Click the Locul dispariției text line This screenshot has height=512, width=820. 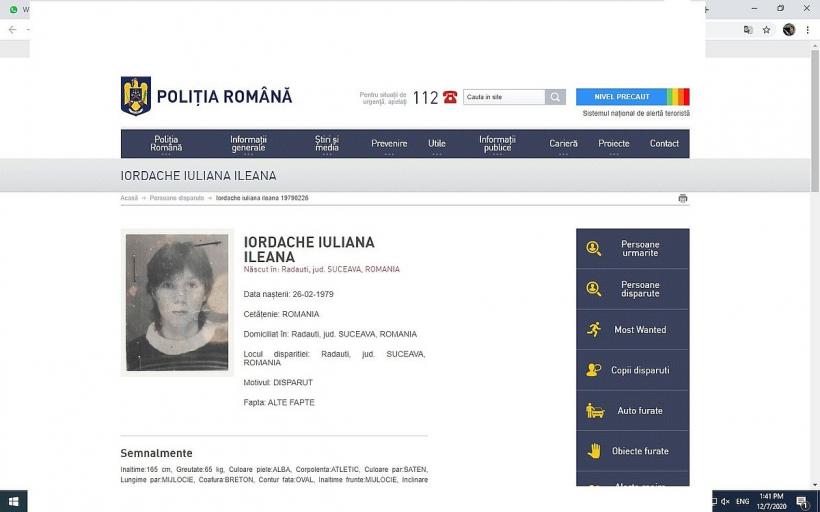pos(335,358)
